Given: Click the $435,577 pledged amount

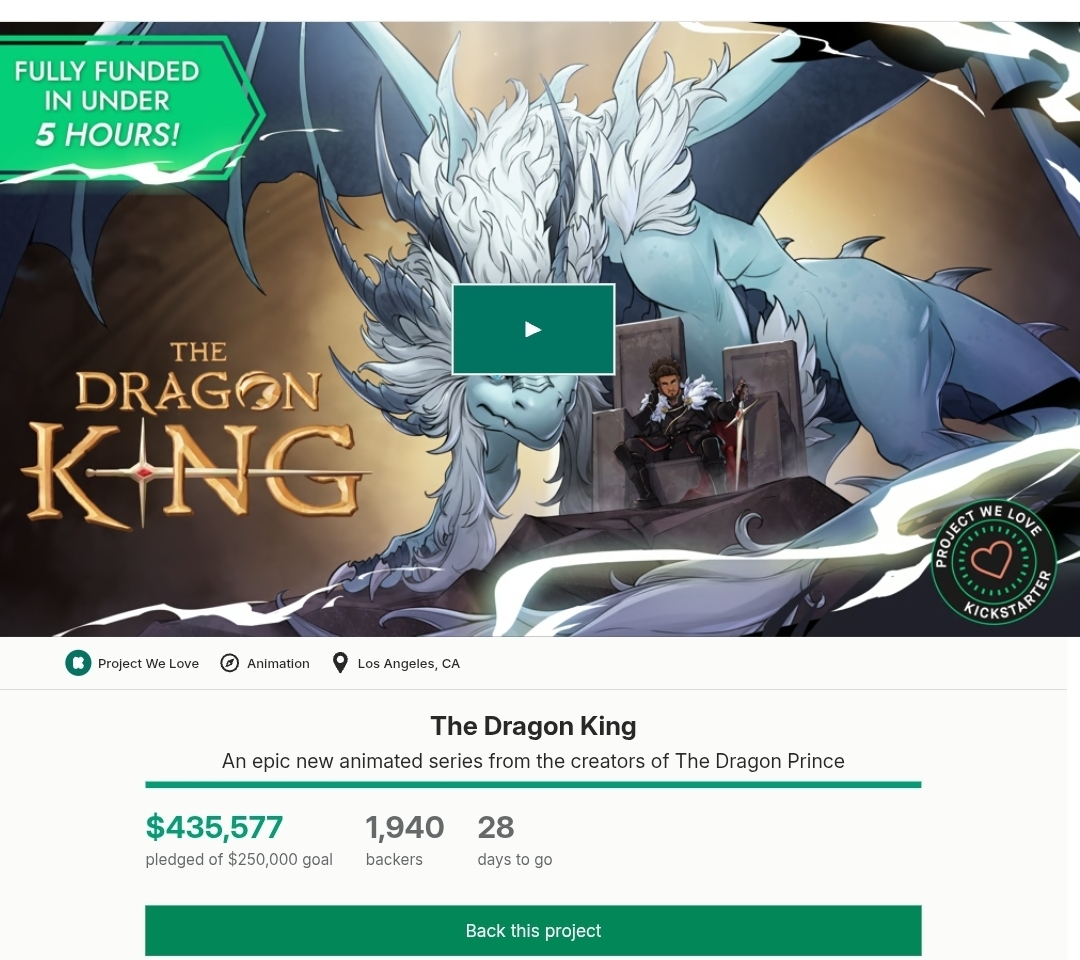Looking at the screenshot, I should click(214, 827).
